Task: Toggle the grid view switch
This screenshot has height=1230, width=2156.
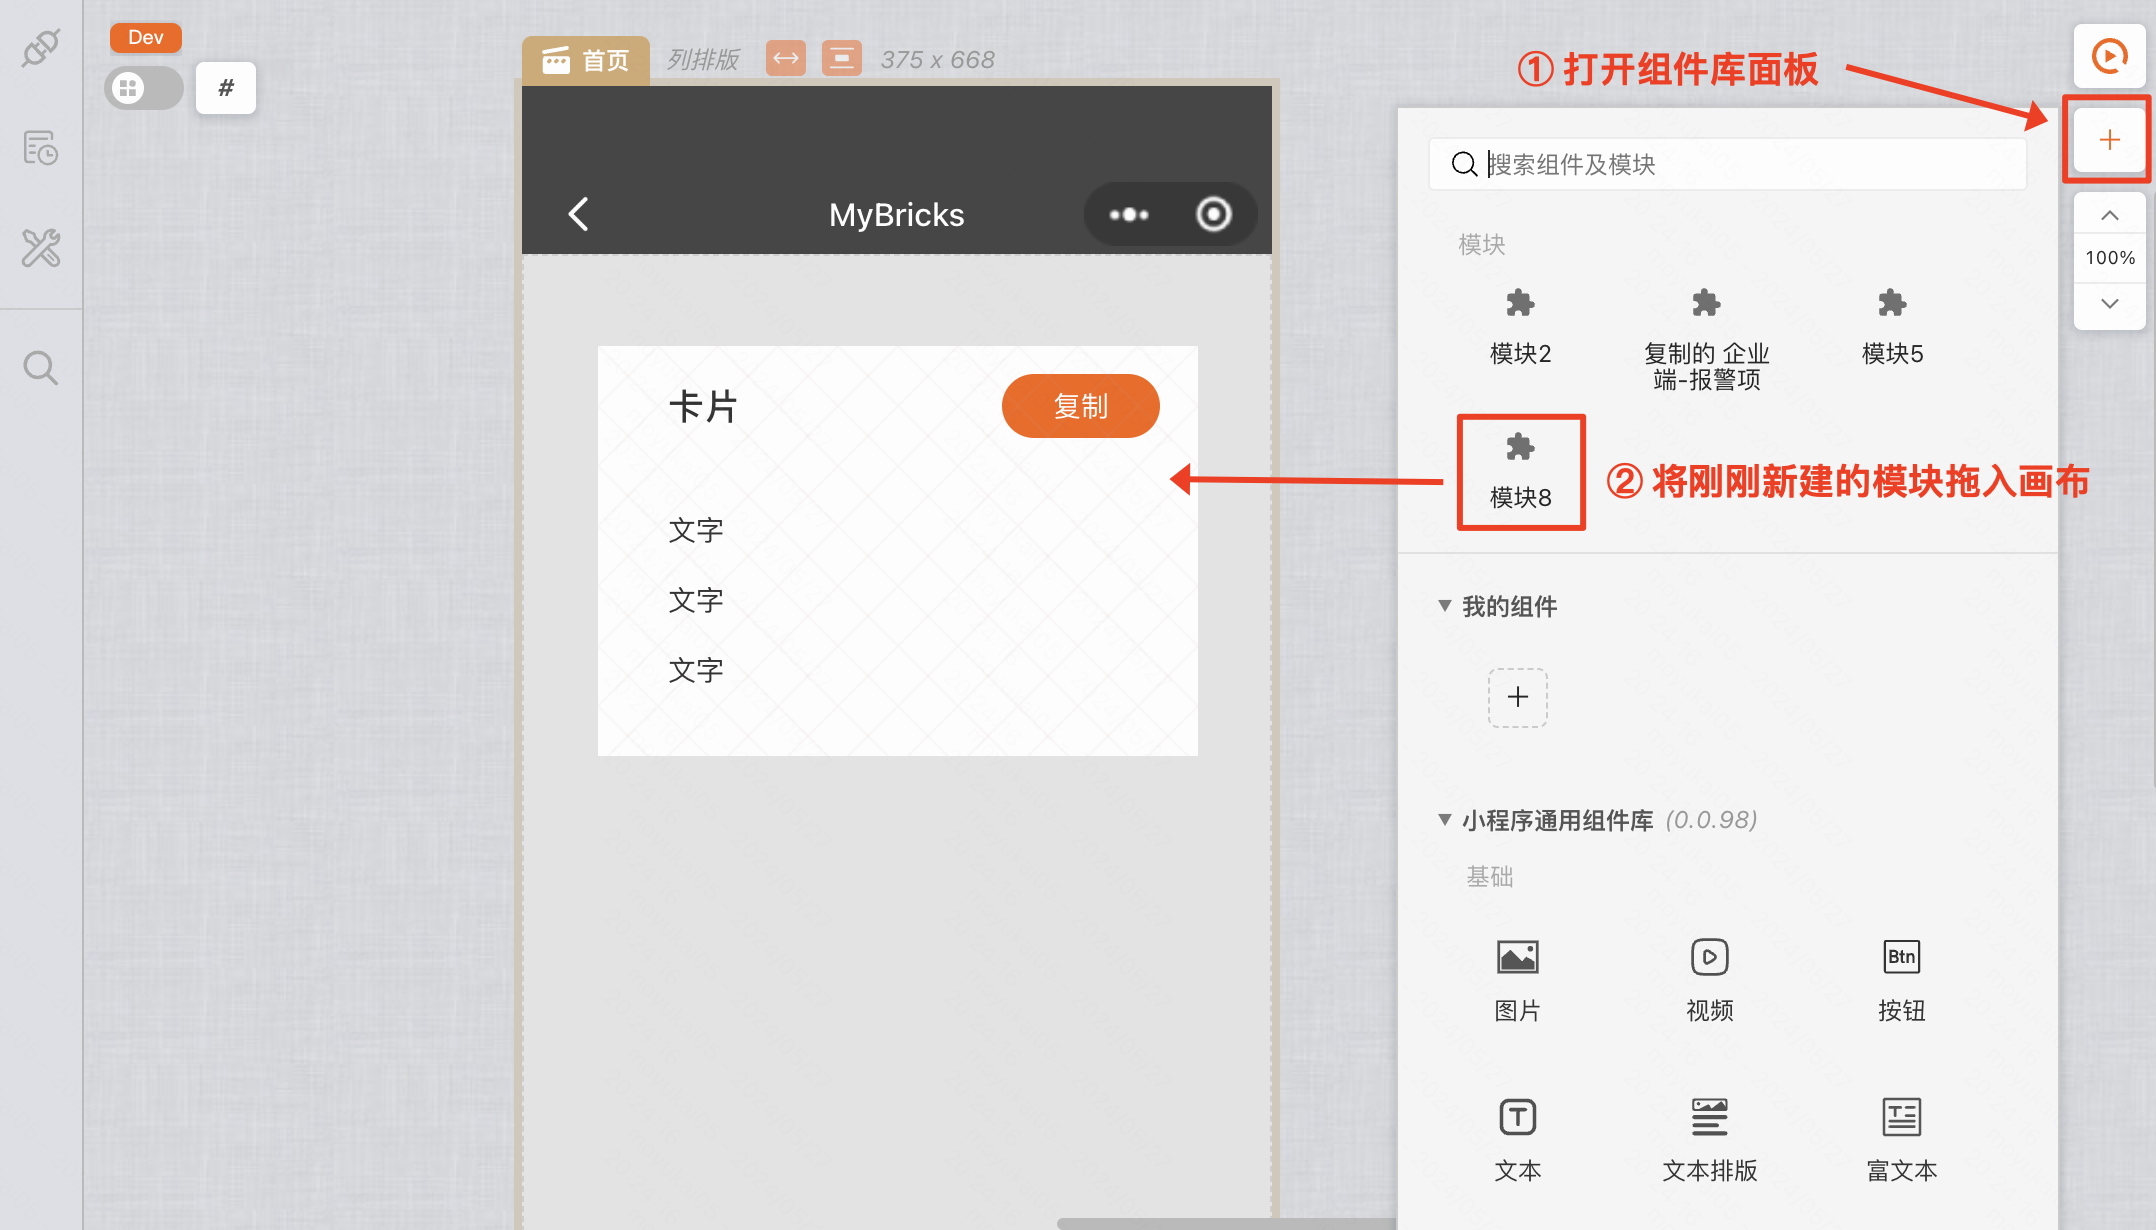Action: [144, 88]
